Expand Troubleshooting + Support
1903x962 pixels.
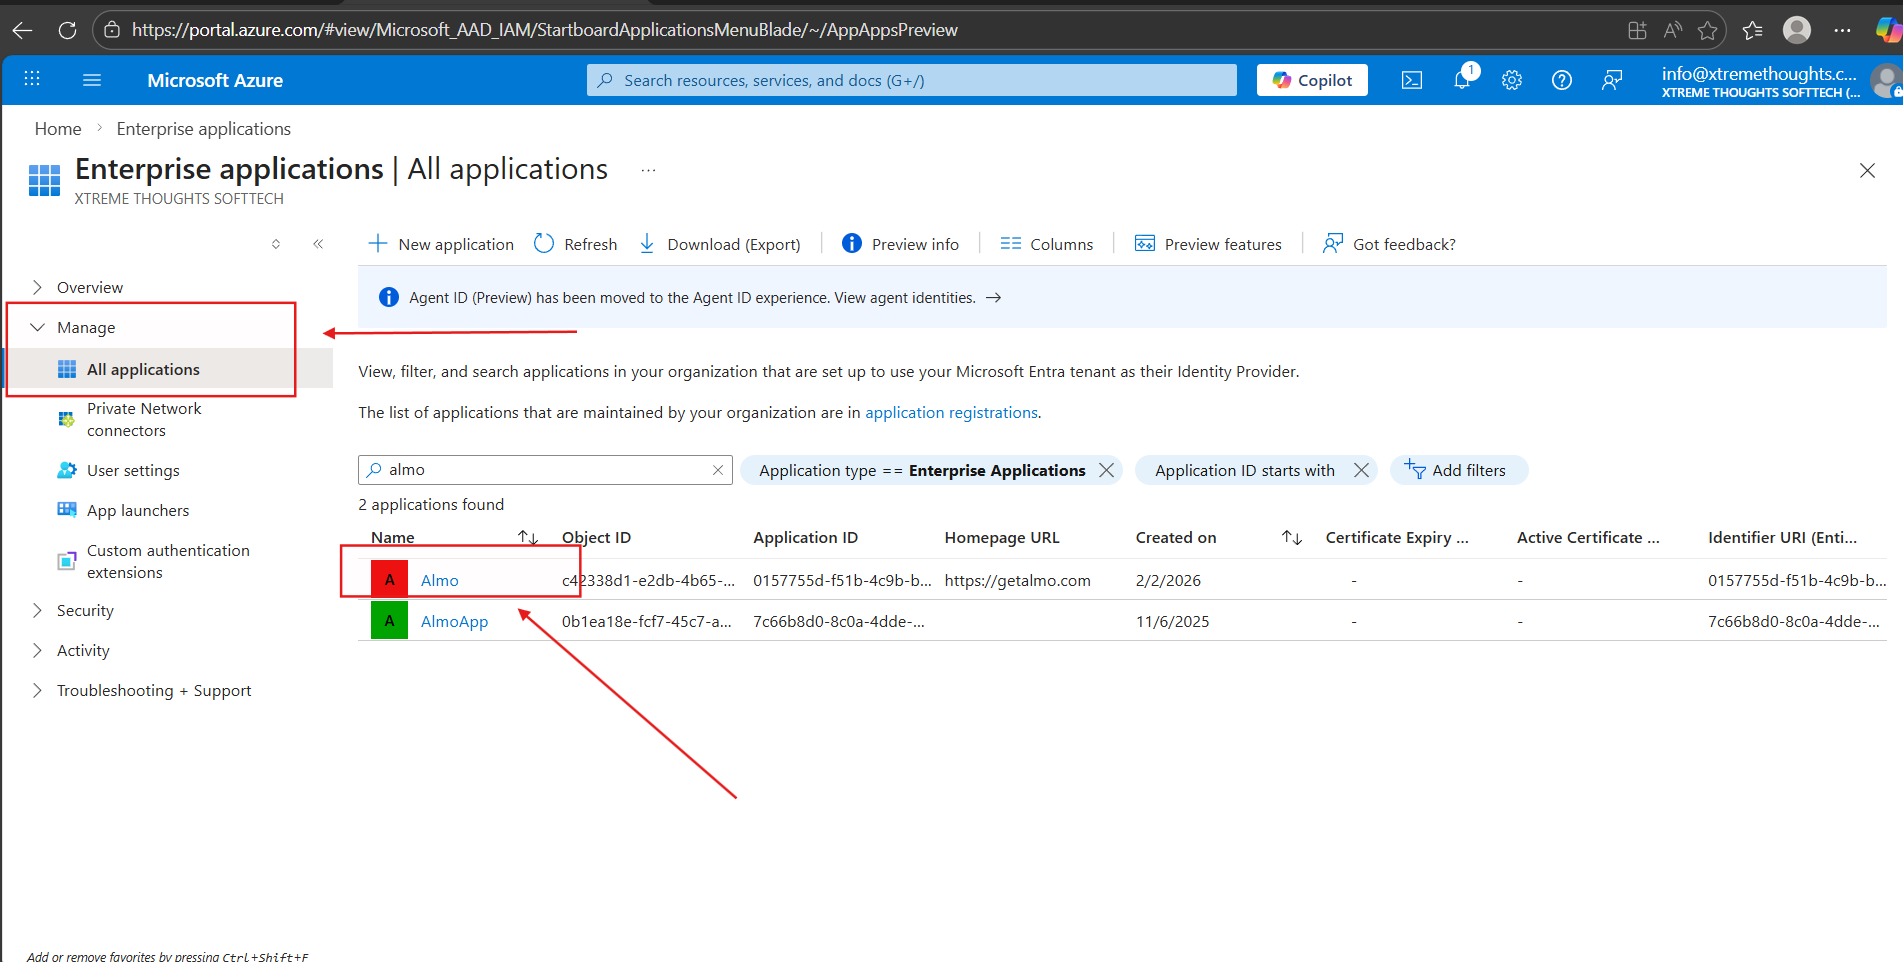tap(37, 690)
